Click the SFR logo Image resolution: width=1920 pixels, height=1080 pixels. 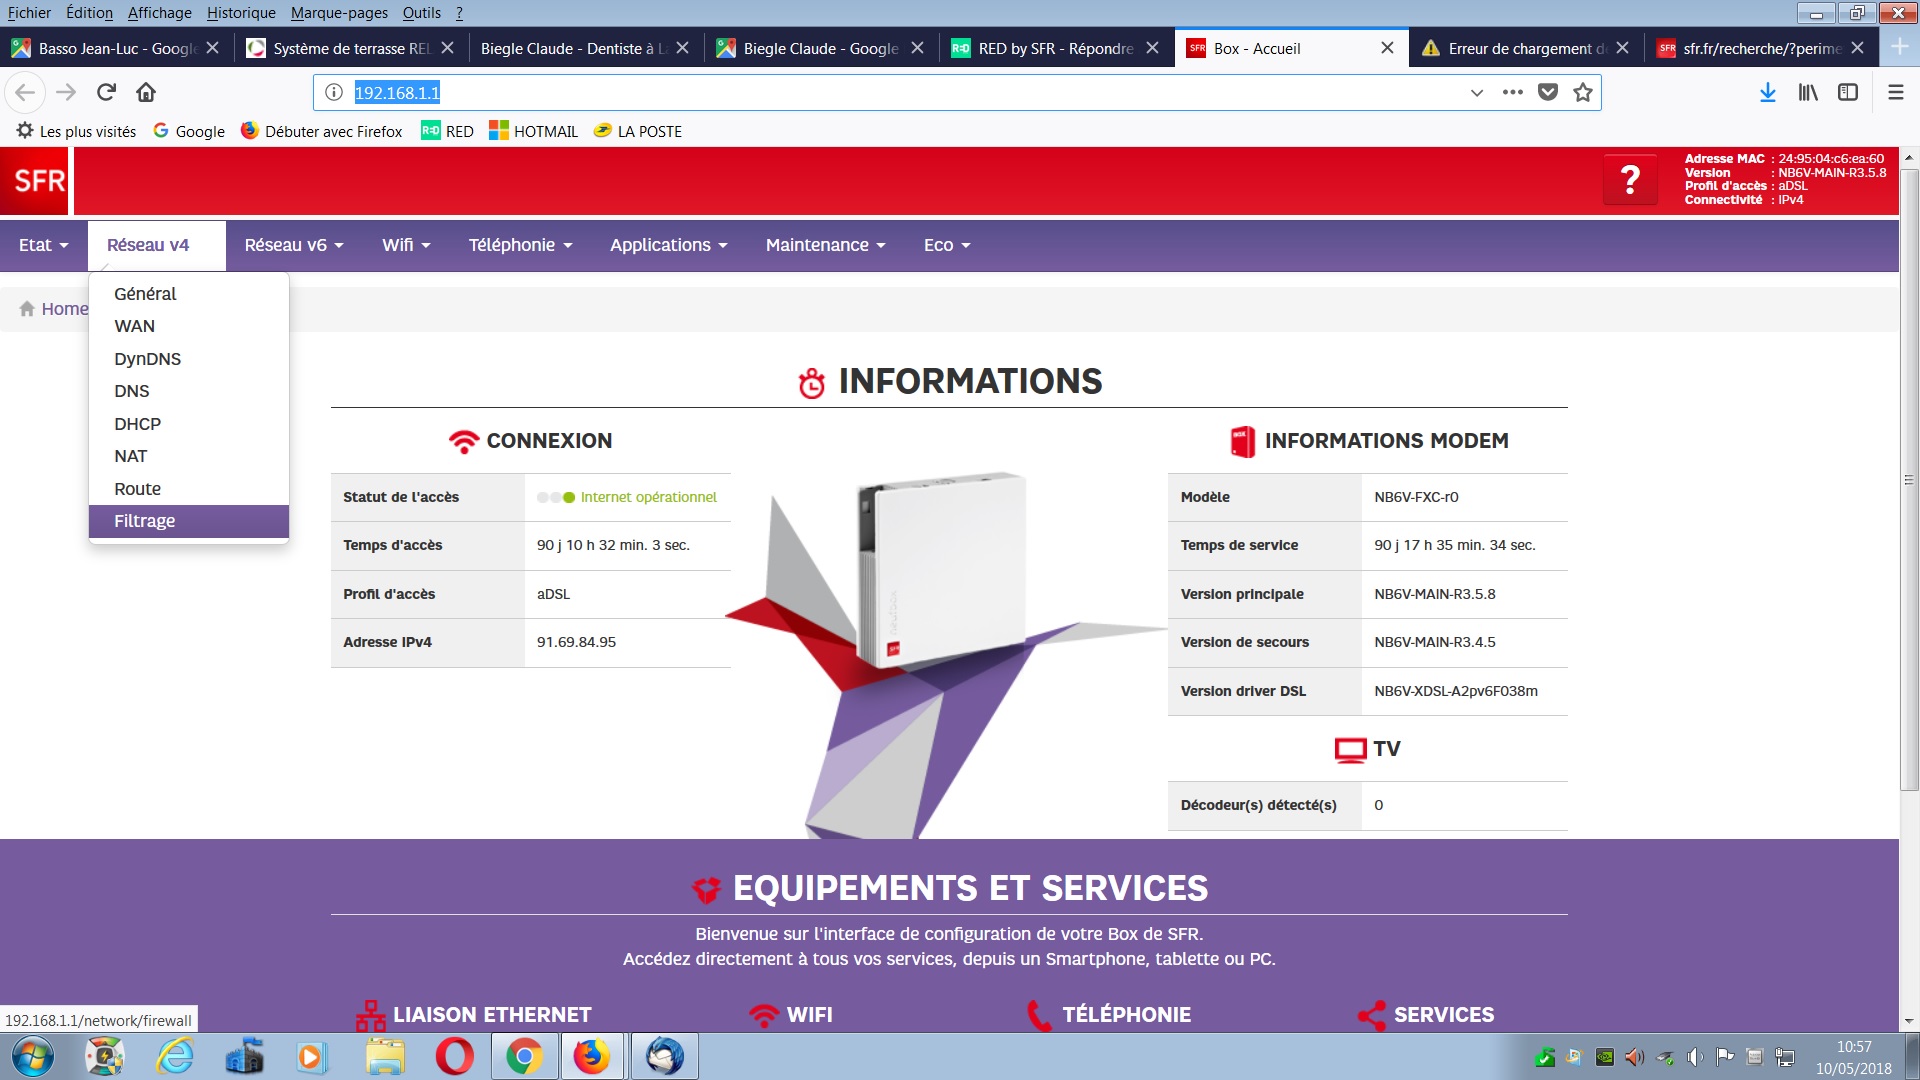(x=34, y=181)
